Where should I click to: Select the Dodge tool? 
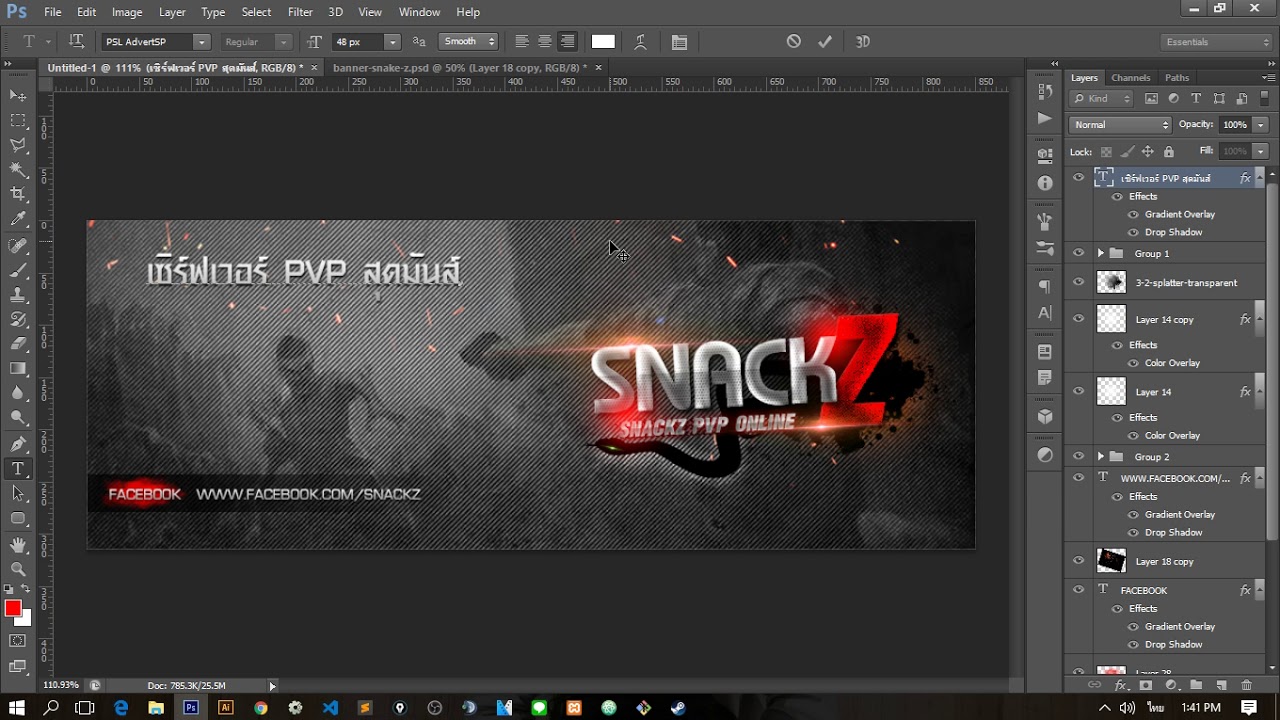[x=18, y=418]
